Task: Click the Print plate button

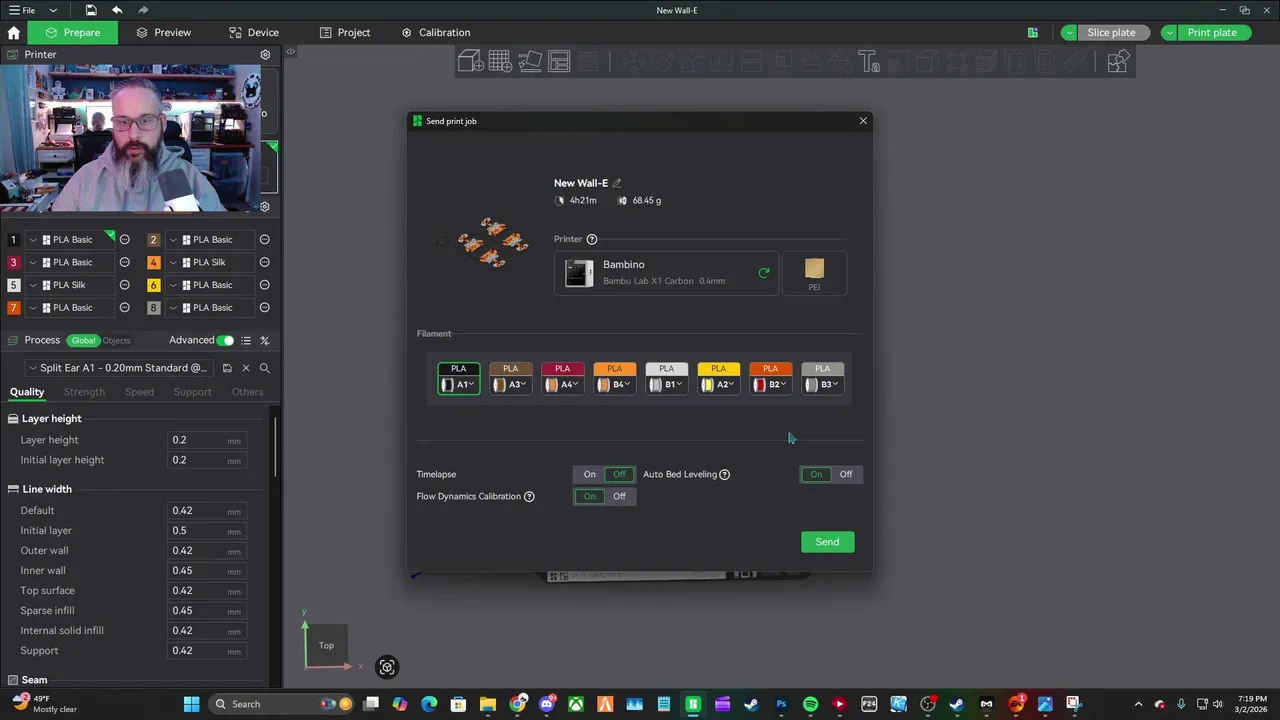Action: coord(1212,33)
